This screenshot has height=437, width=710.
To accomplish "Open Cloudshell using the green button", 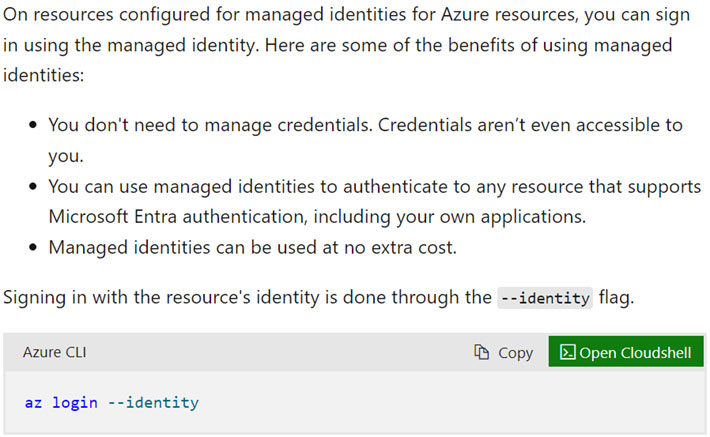I will coord(626,352).
